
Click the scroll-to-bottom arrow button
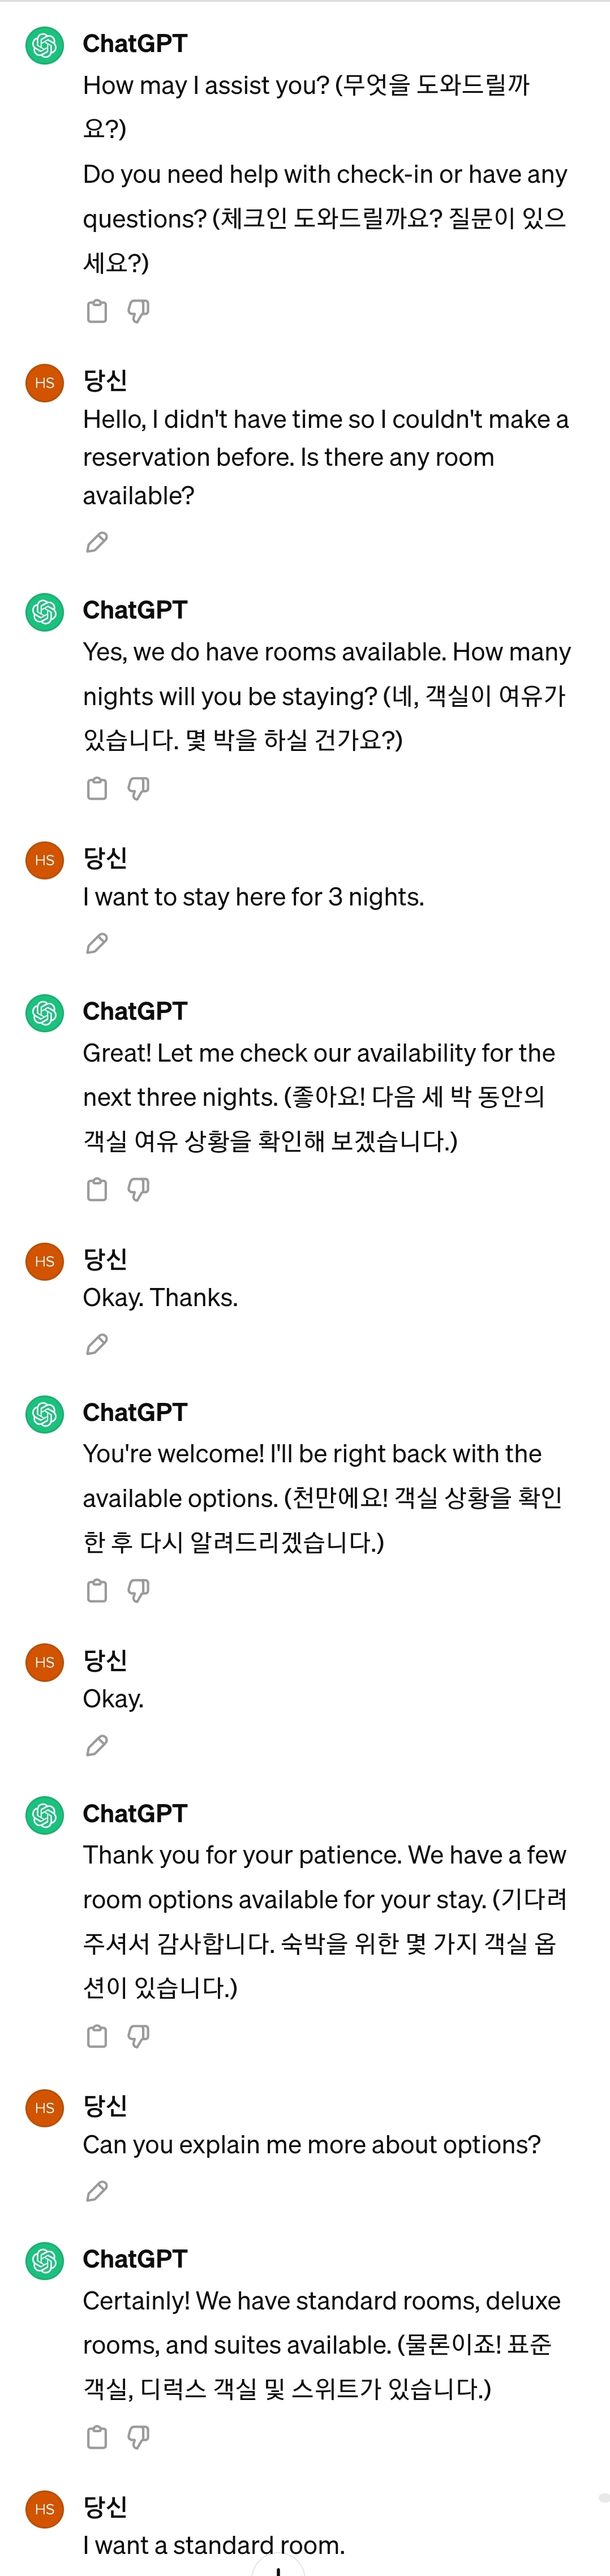(278, 2566)
